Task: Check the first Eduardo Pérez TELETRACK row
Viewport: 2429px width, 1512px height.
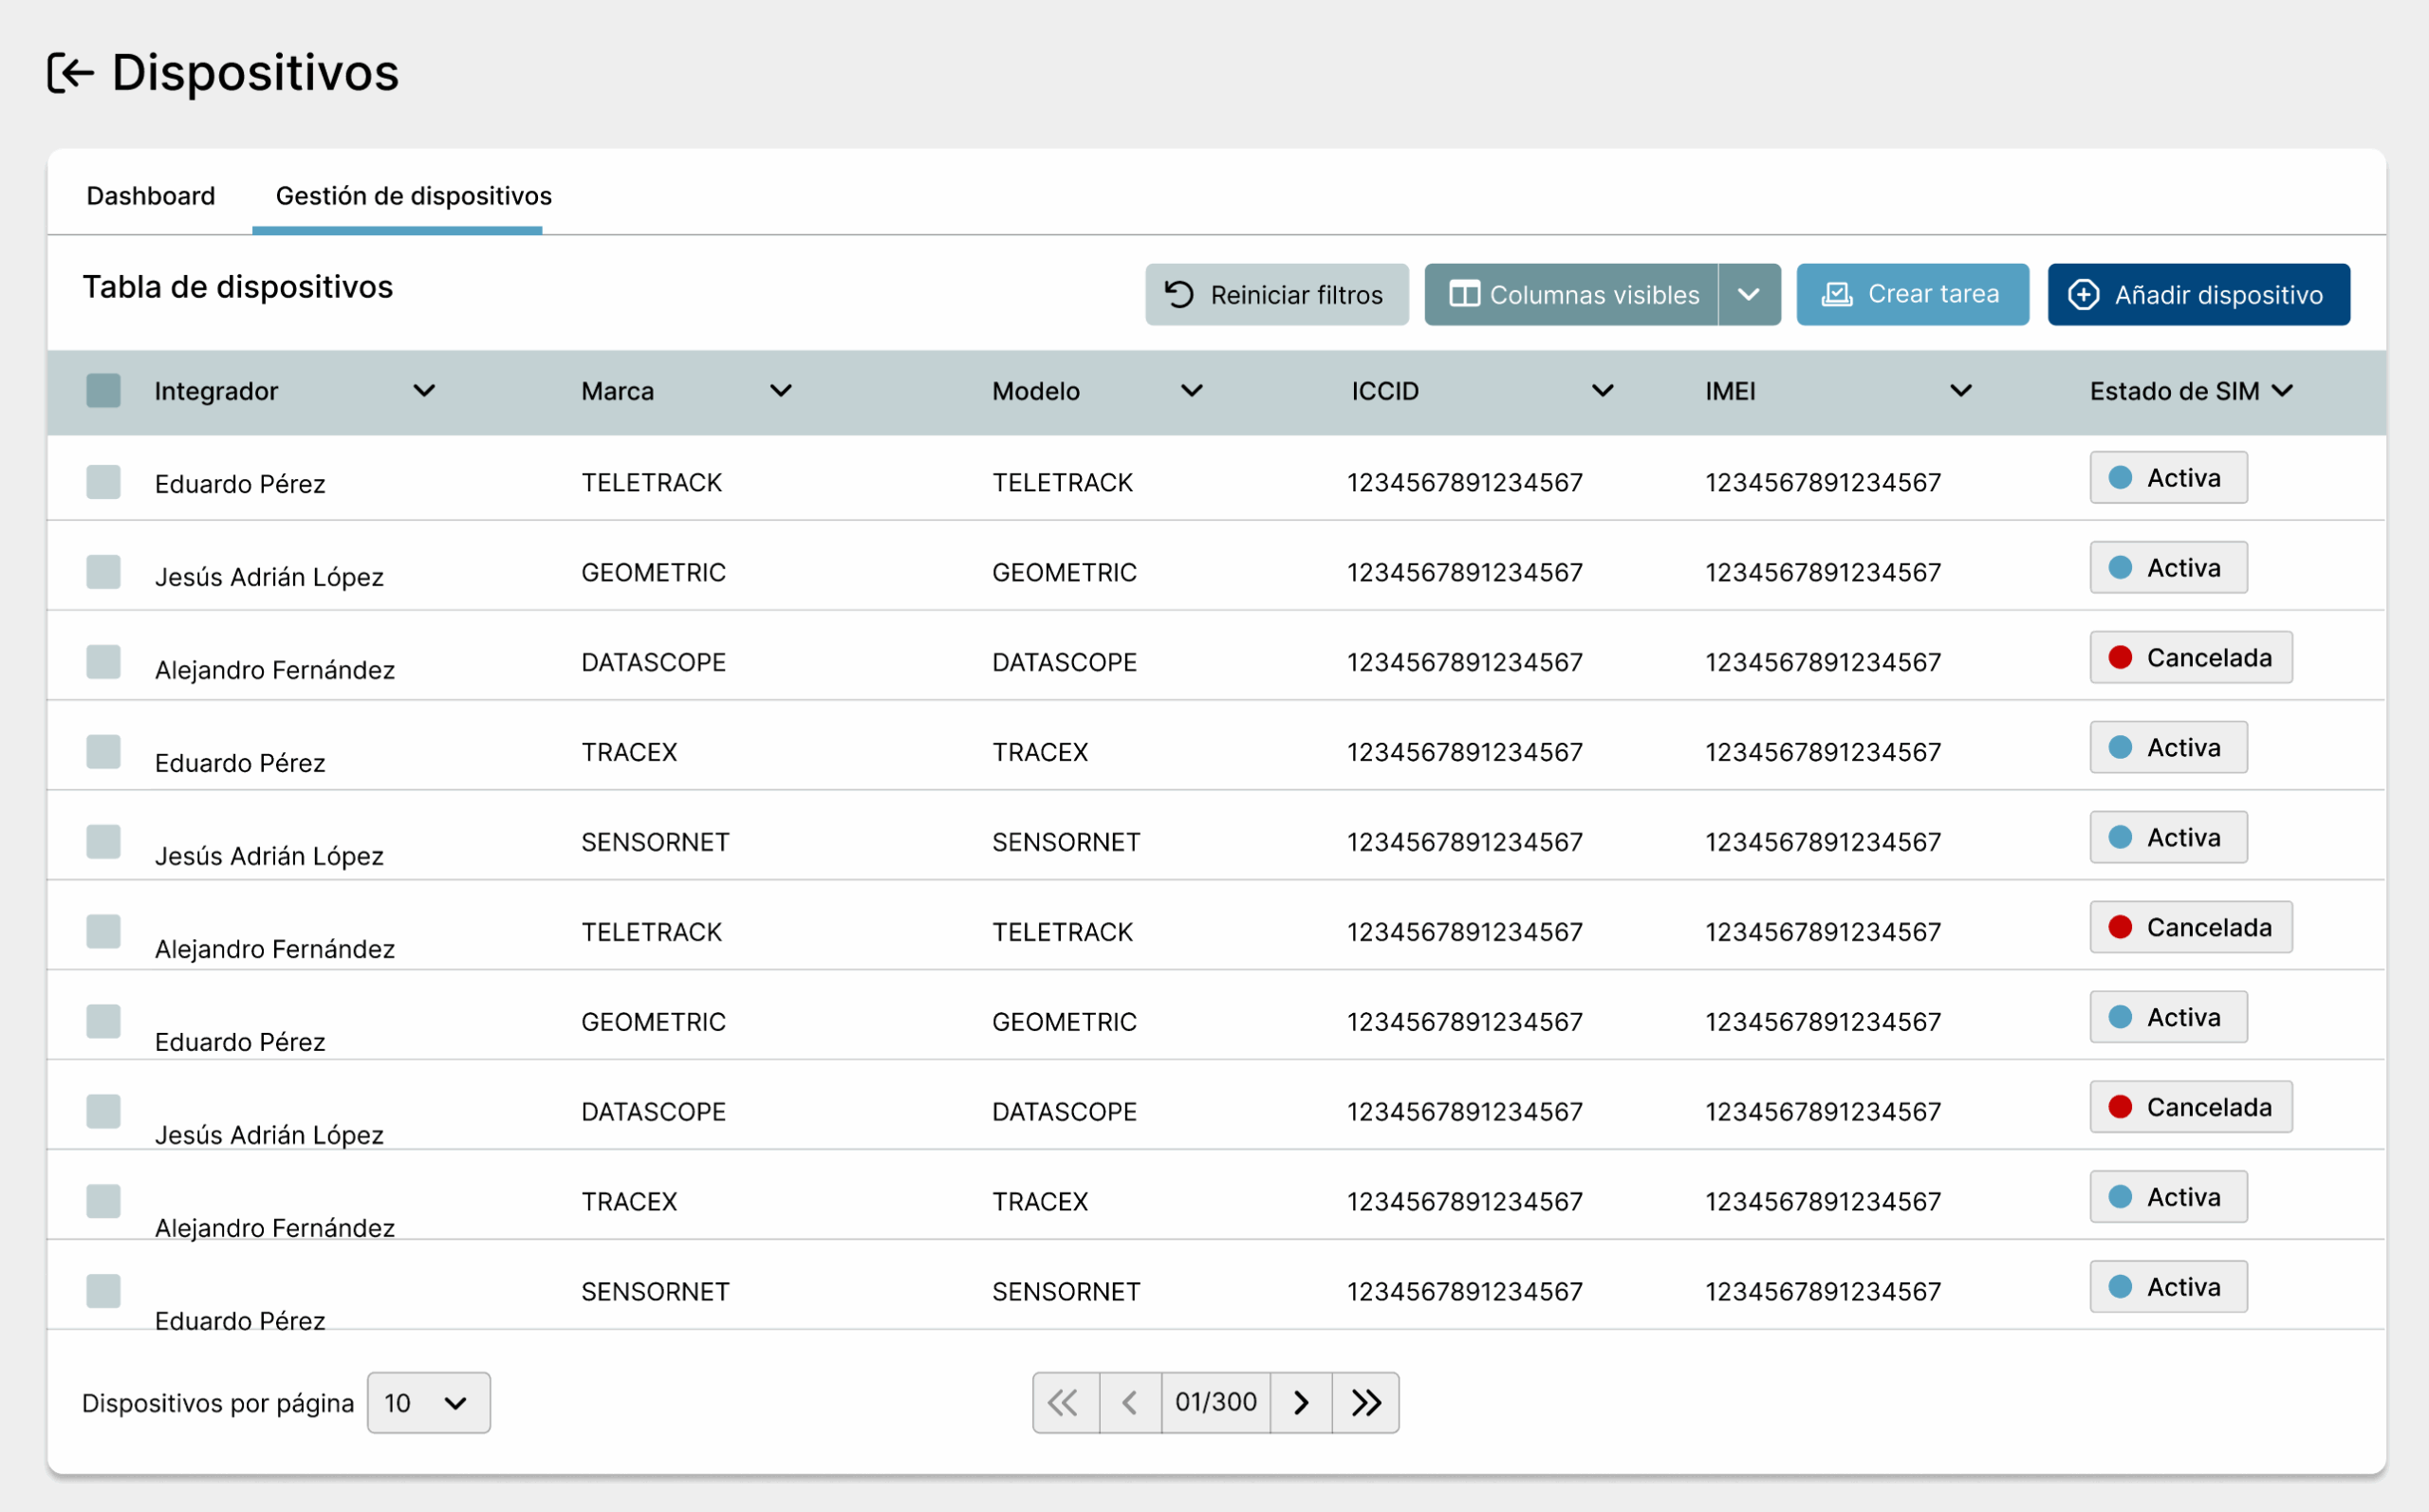Action: pos(103,482)
